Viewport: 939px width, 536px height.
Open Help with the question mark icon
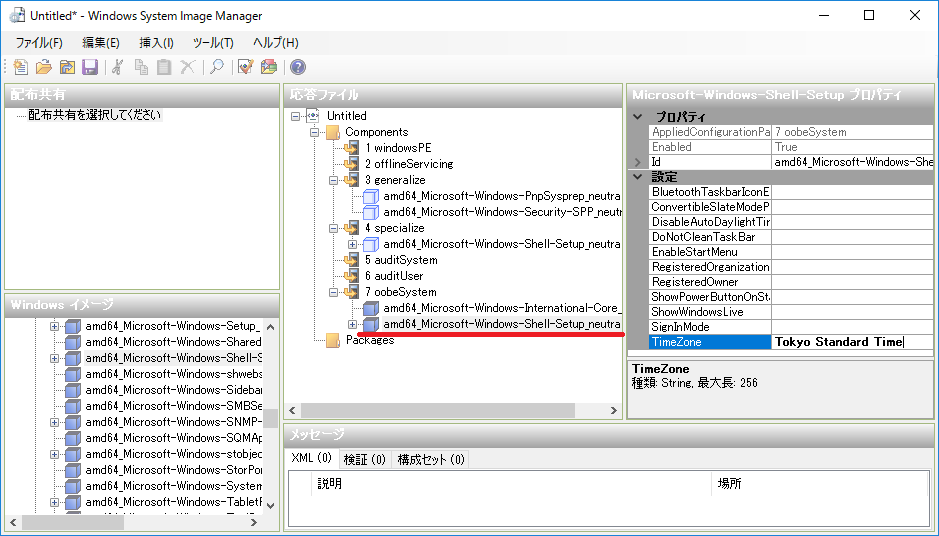[298, 67]
